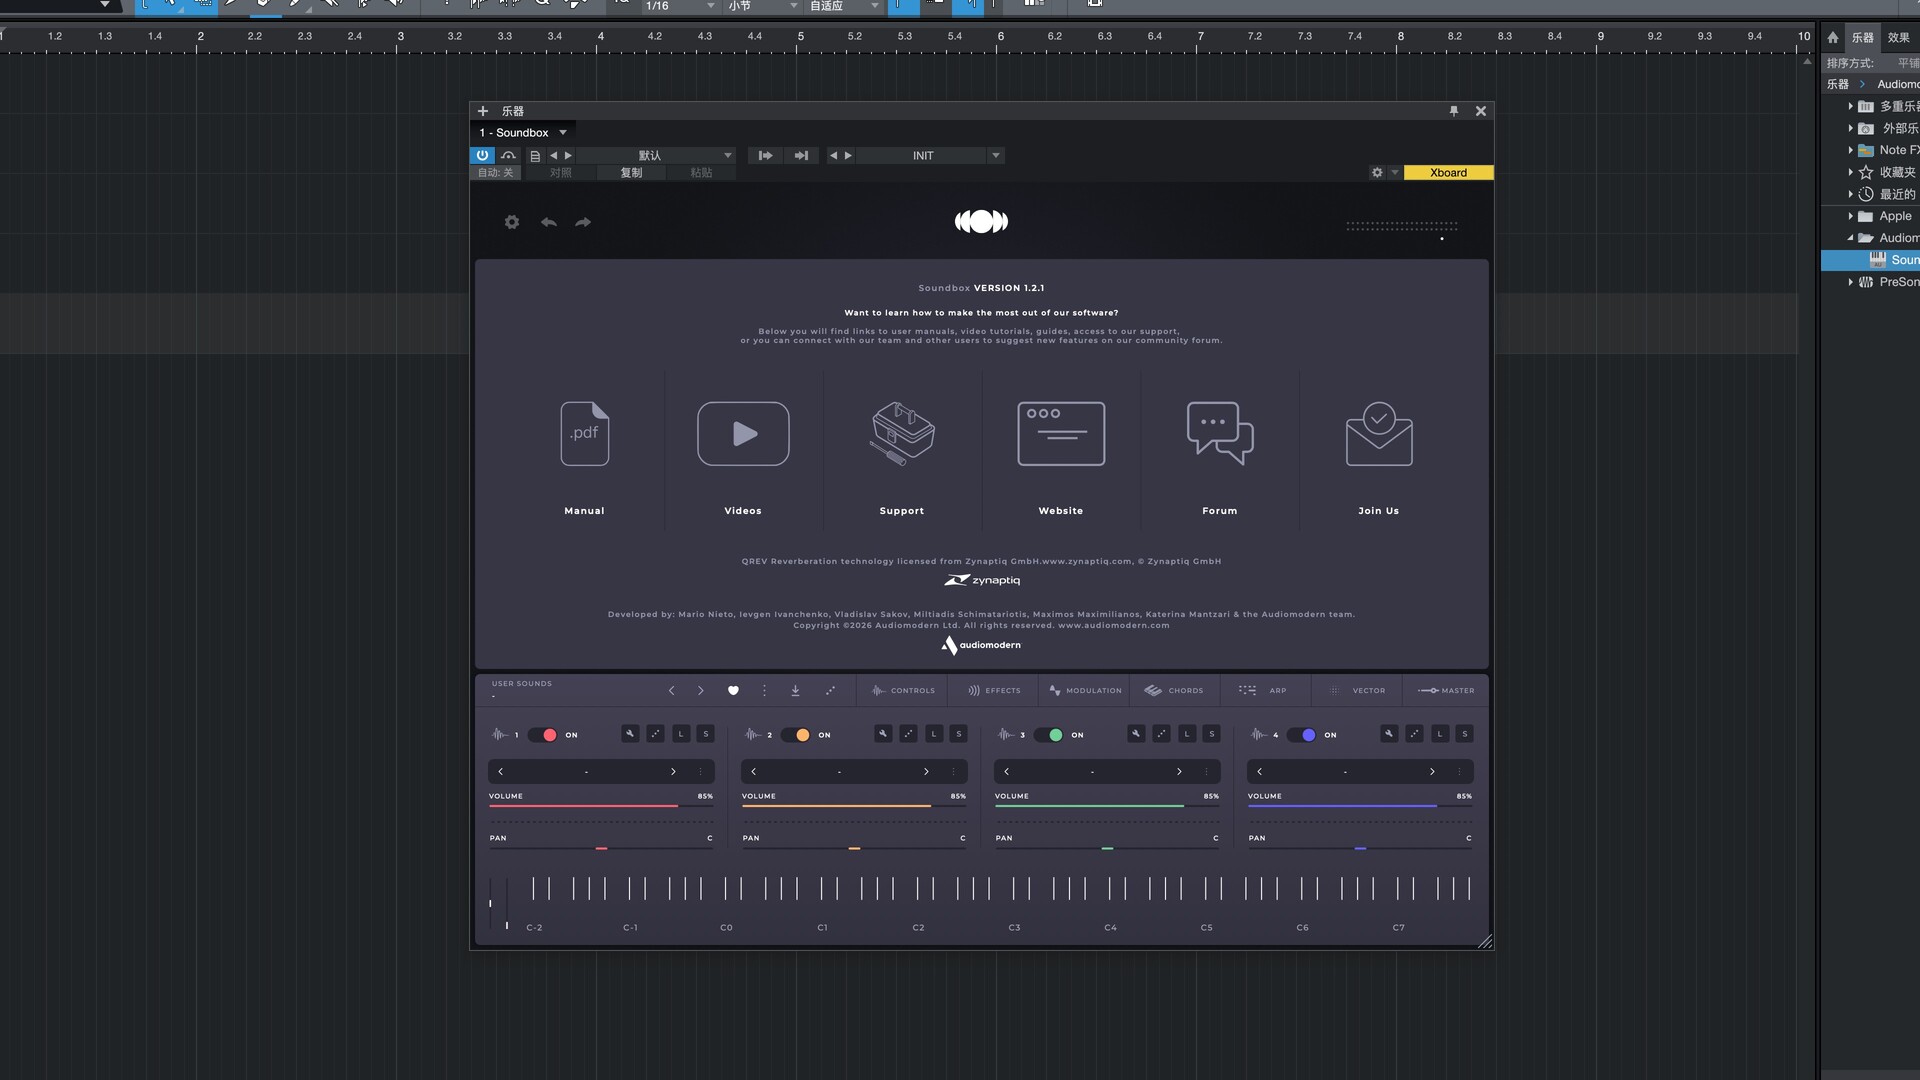1920x1080 pixels.
Task: Click the Soundbox settings gear icon
Action: (512, 222)
